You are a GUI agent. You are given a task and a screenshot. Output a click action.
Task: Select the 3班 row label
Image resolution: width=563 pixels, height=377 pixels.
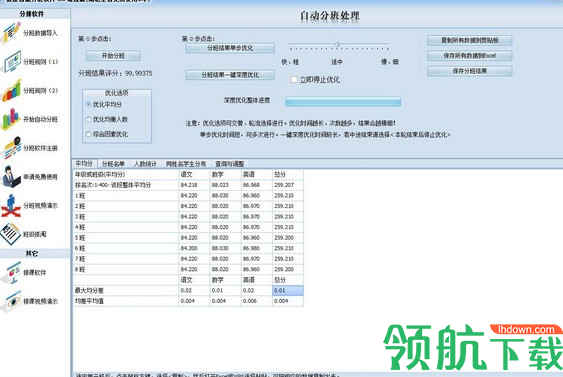(80, 217)
